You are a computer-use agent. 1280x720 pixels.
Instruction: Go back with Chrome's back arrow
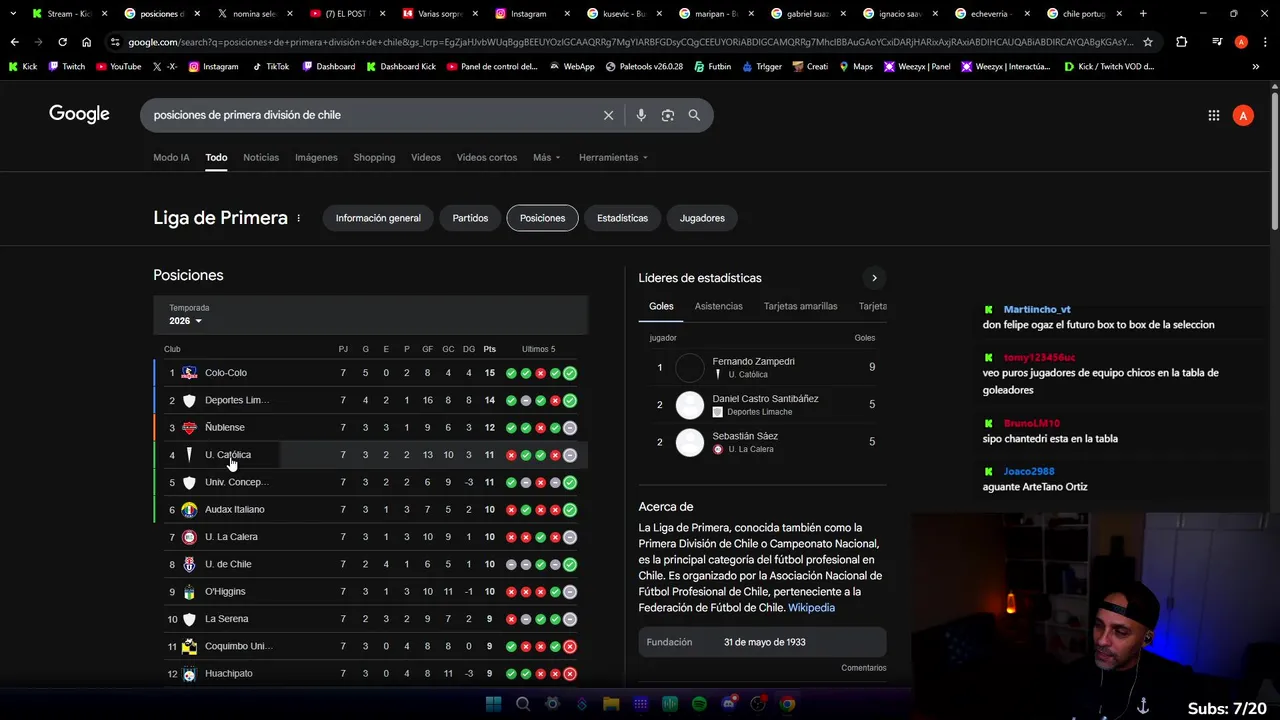(x=14, y=42)
